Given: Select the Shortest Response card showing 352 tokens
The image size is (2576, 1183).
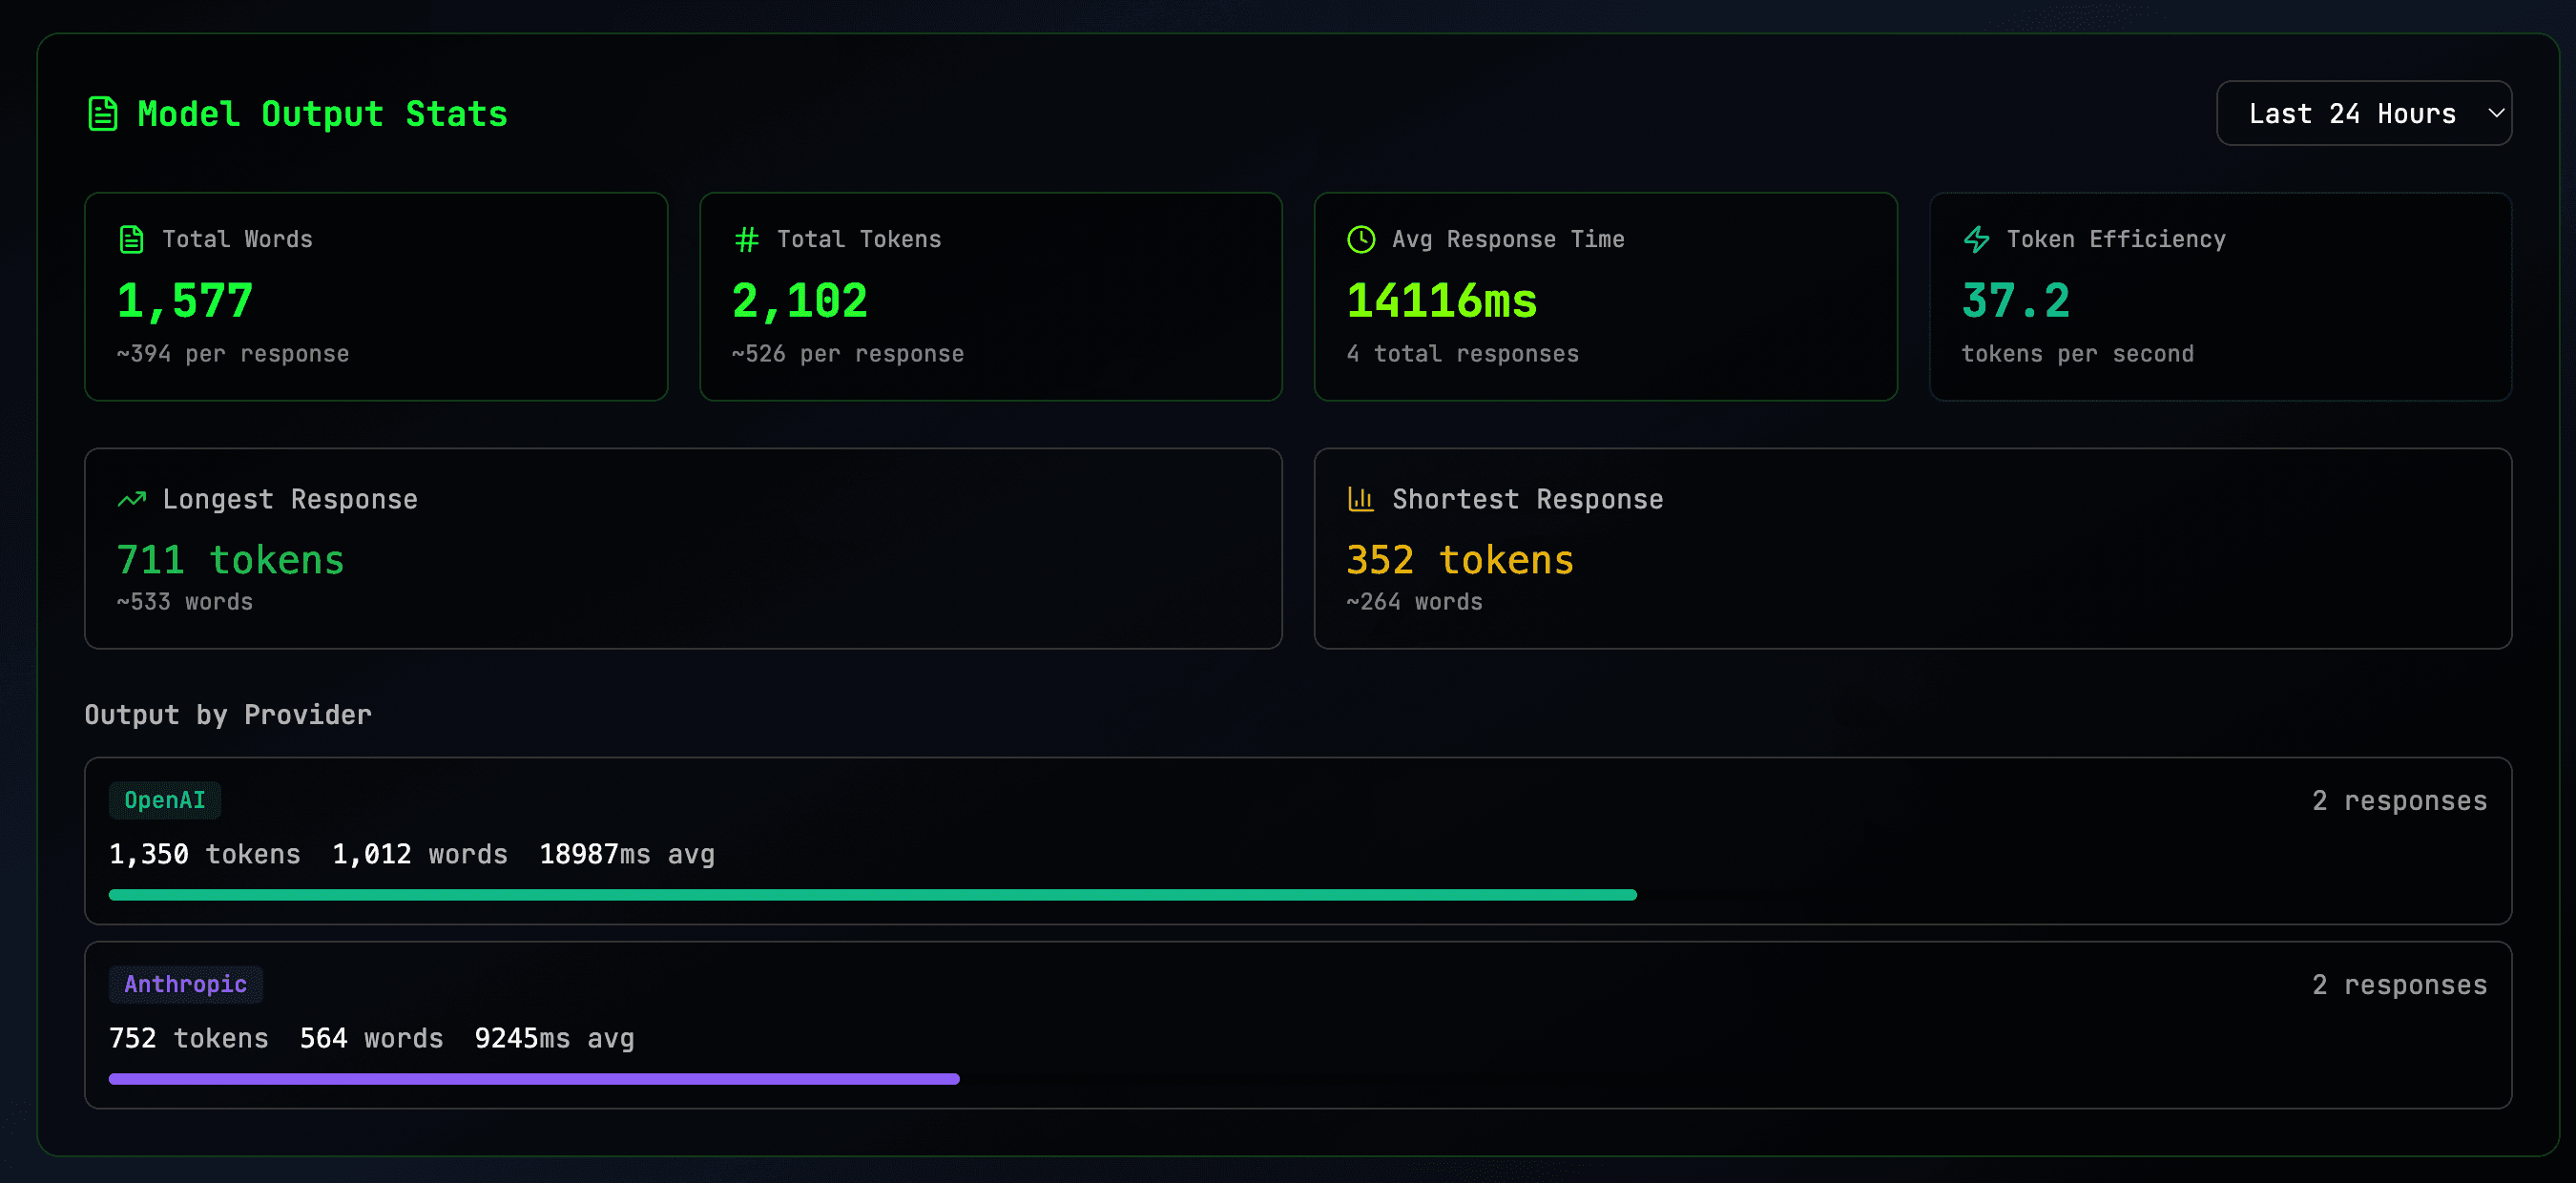Looking at the screenshot, I should [1912, 548].
